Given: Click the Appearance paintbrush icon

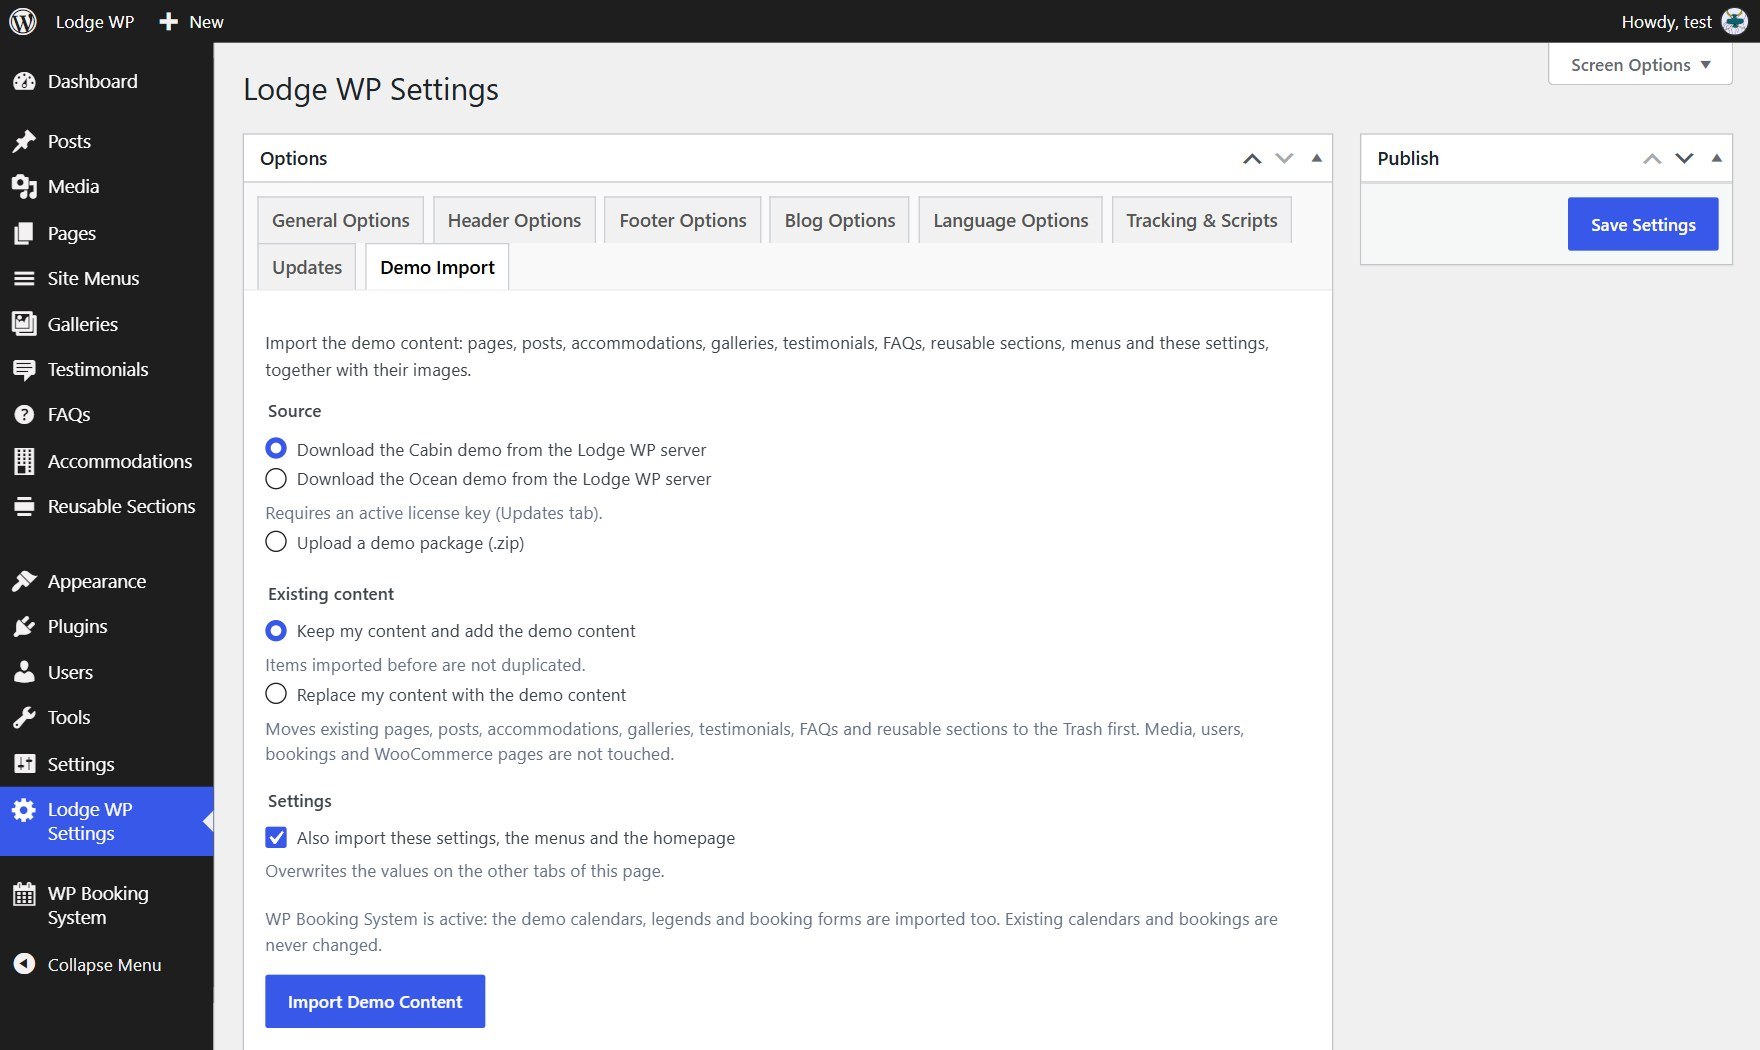Looking at the screenshot, I should (24, 582).
